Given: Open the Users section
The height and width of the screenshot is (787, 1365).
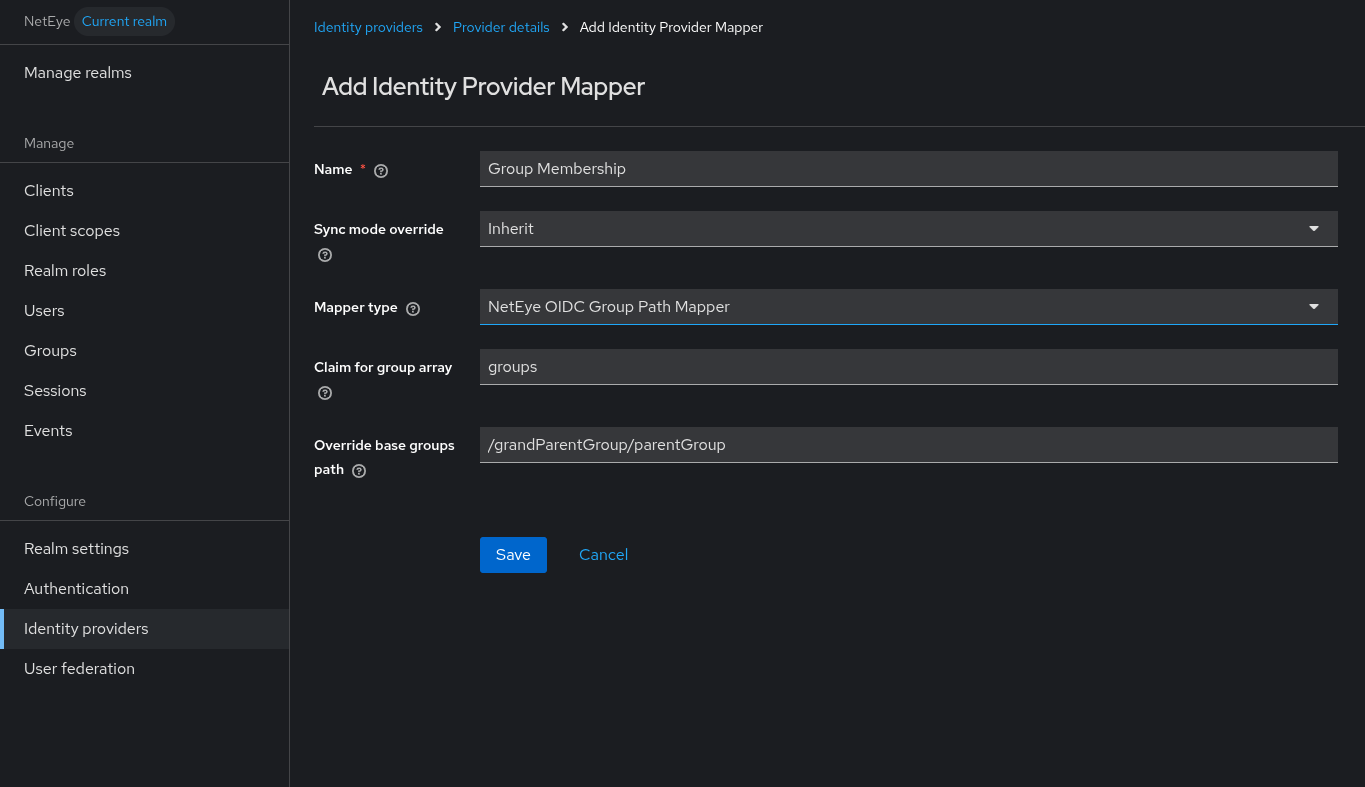Looking at the screenshot, I should [44, 310].
